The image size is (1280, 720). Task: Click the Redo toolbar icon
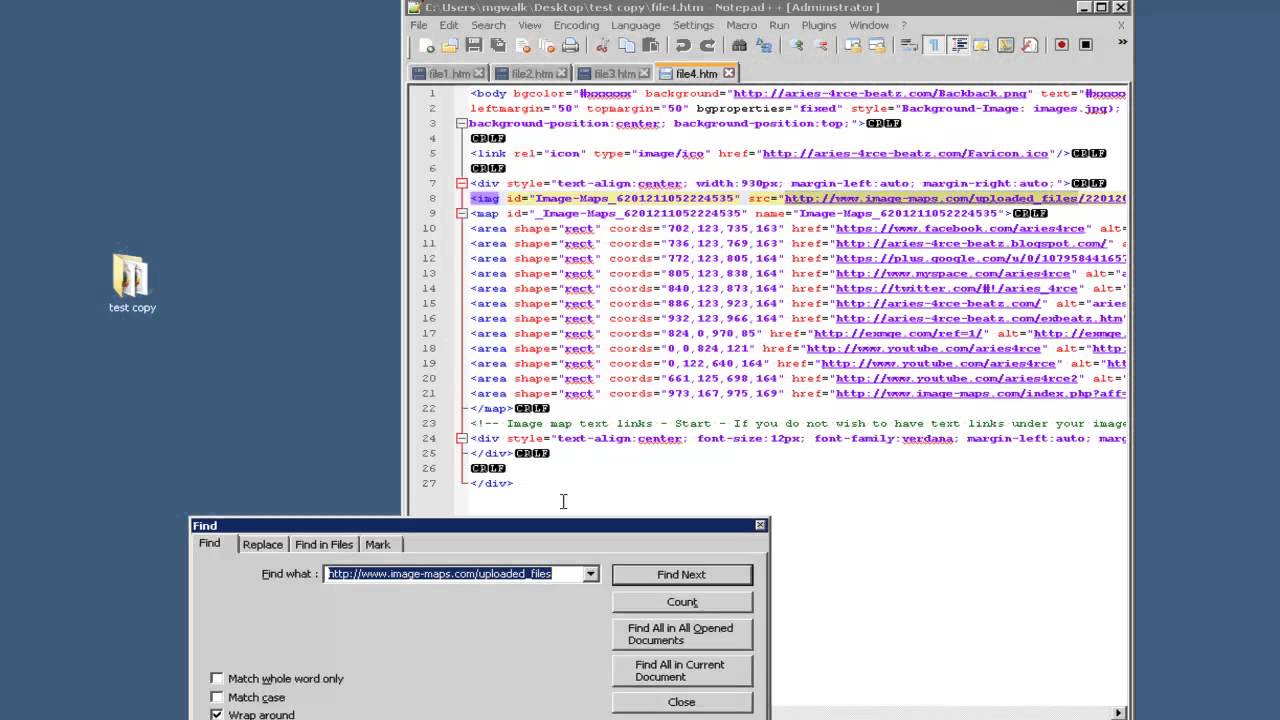coord(707,45)
